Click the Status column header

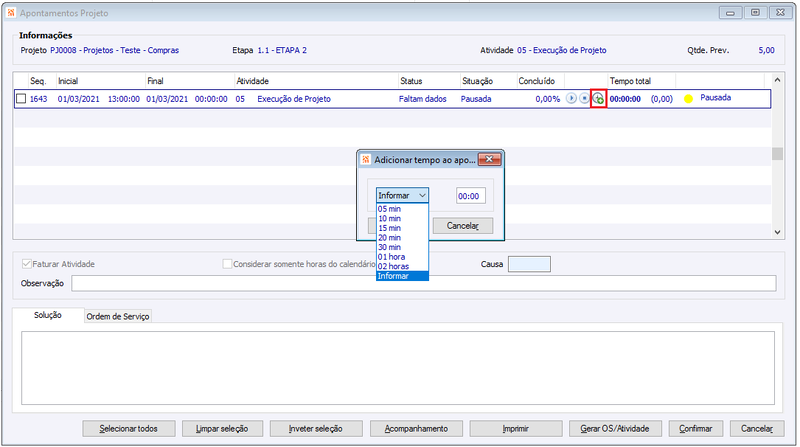(x=429, y=81)
